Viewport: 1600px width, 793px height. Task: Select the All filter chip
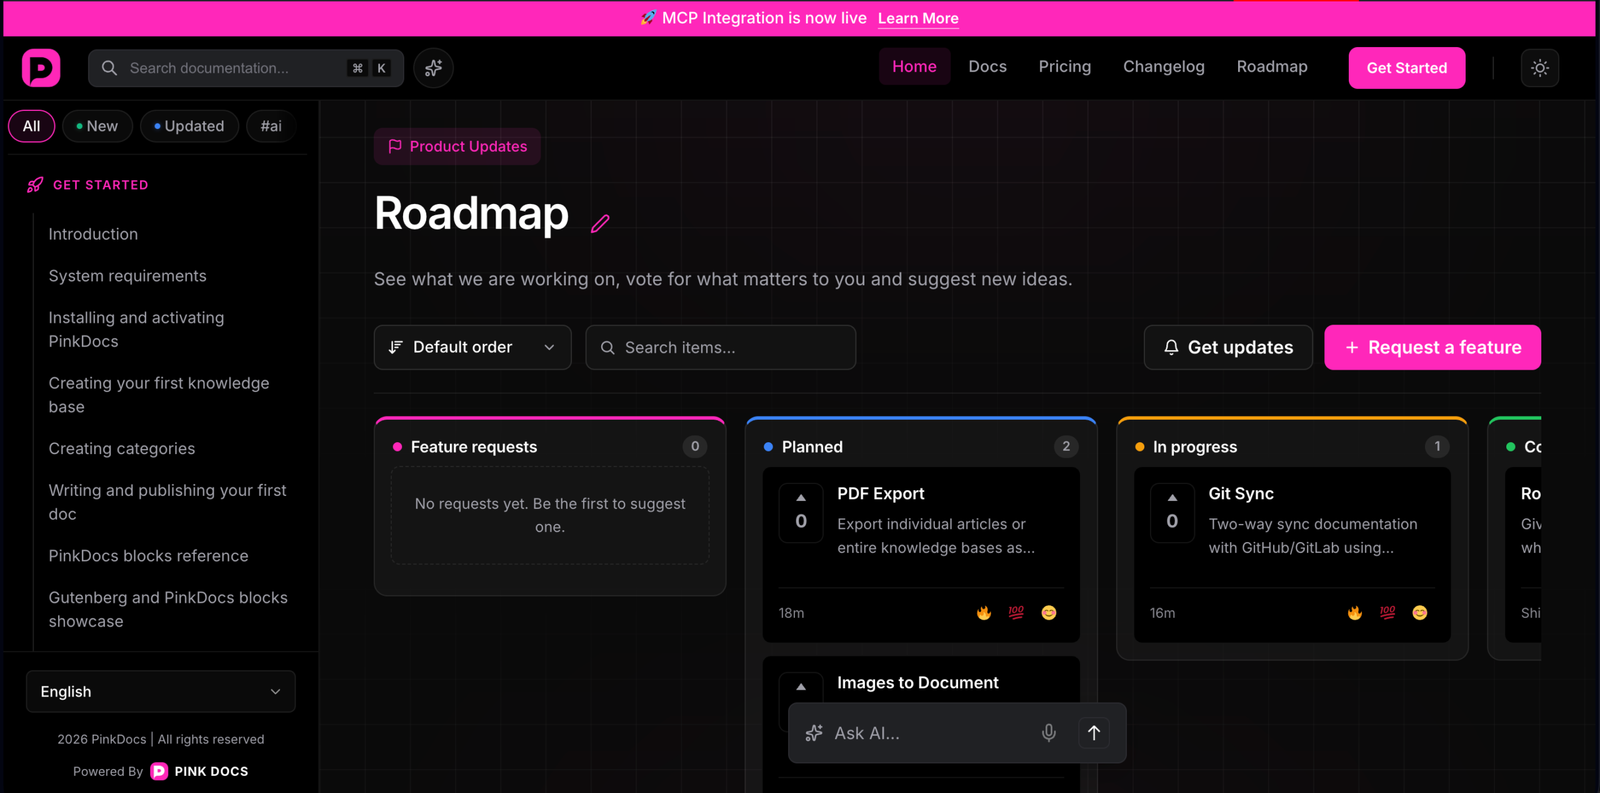click(32, 126)
